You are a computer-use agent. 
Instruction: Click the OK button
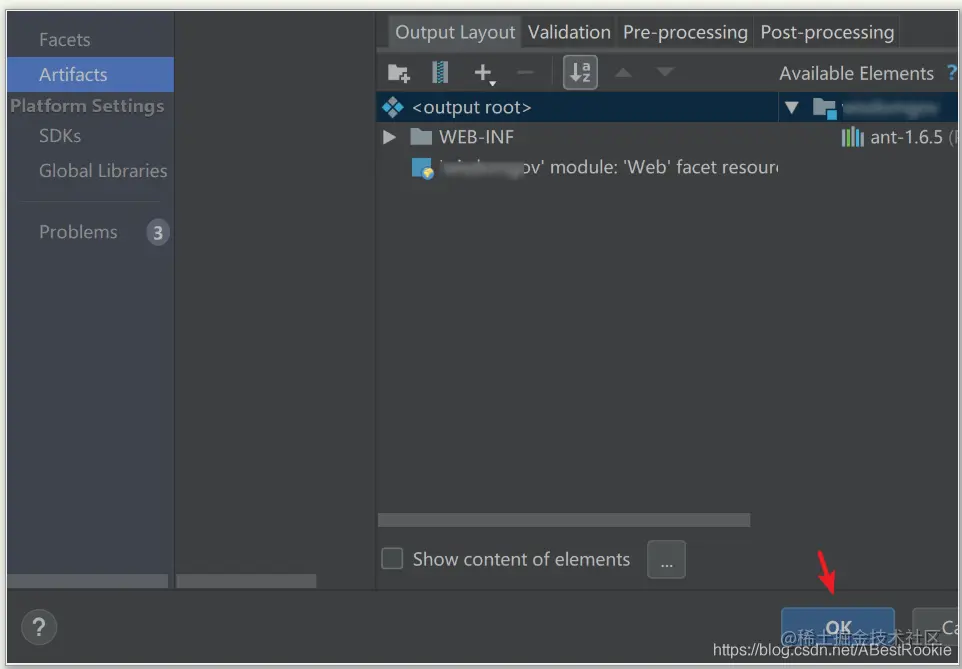click(837, 627)
